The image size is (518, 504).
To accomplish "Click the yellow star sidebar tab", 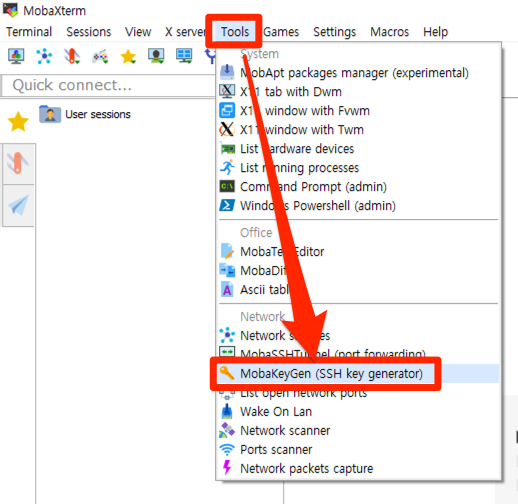I will coord(18,121).
